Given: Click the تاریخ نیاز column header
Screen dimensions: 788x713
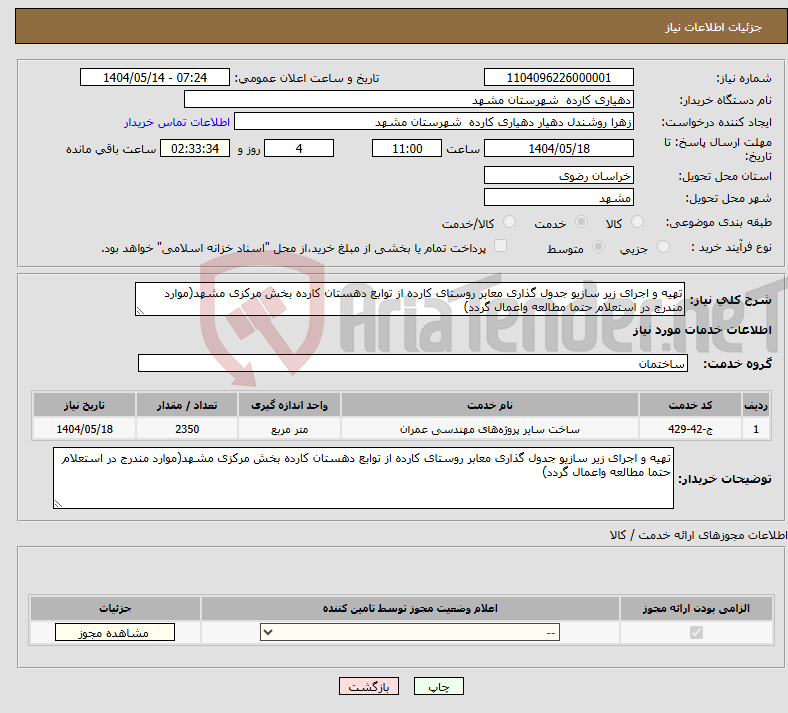Looking at the screenshot, I should 84,405.
